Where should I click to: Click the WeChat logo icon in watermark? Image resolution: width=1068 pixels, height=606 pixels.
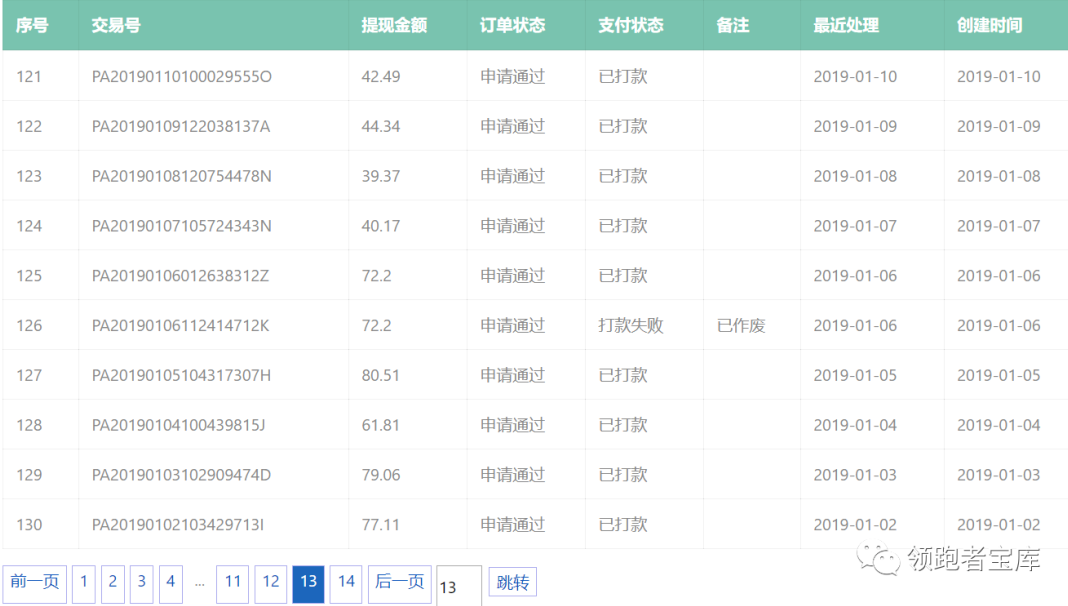coord(883,559)
